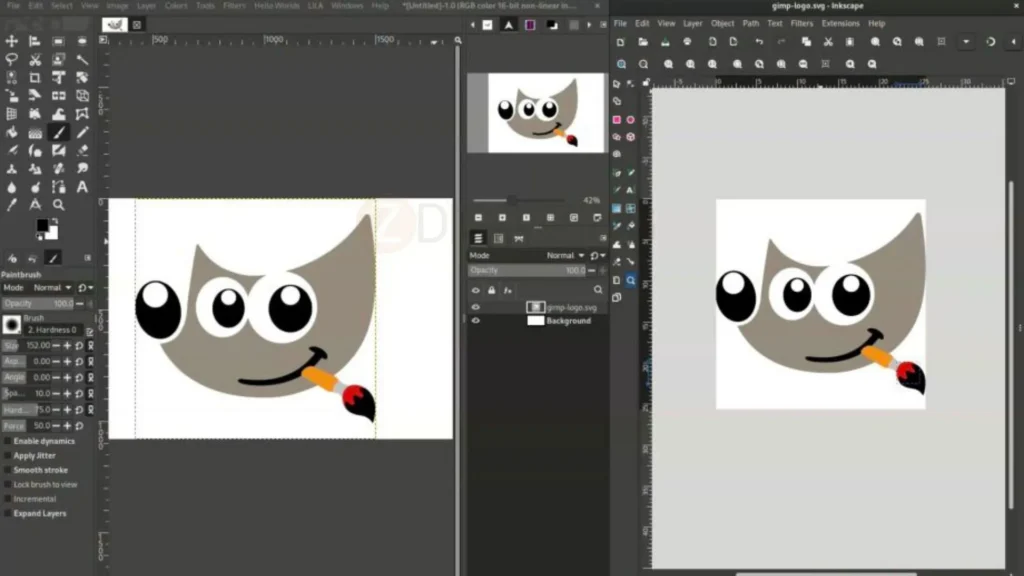Switch to the GIMP Layers tab
Image resolution: width=1024 pixels, height=576 pixels.
478,238
